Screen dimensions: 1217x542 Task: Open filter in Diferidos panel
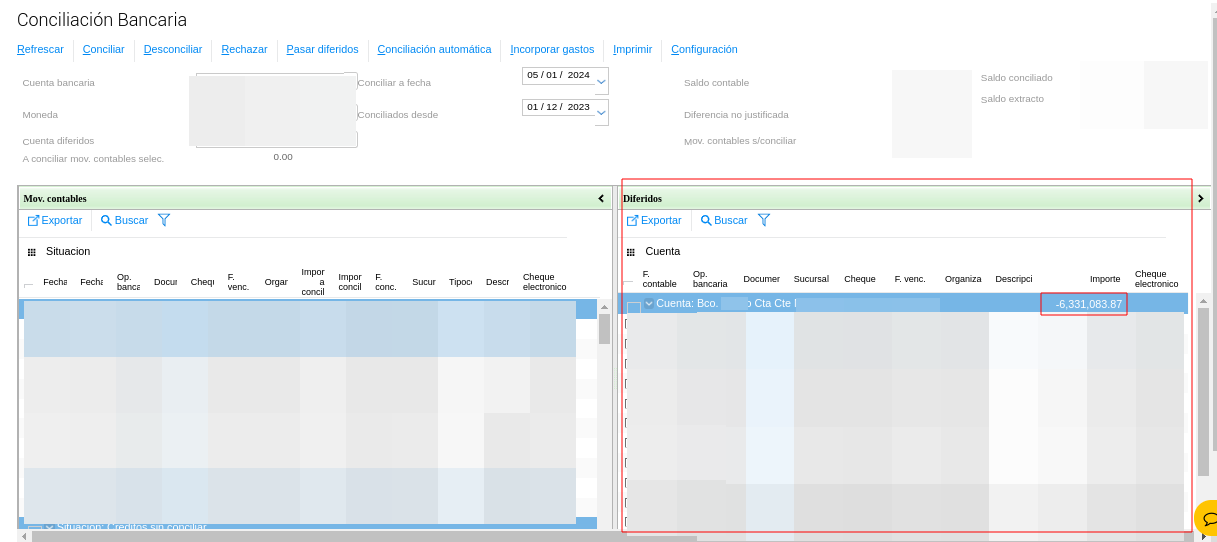pos(764,220)
